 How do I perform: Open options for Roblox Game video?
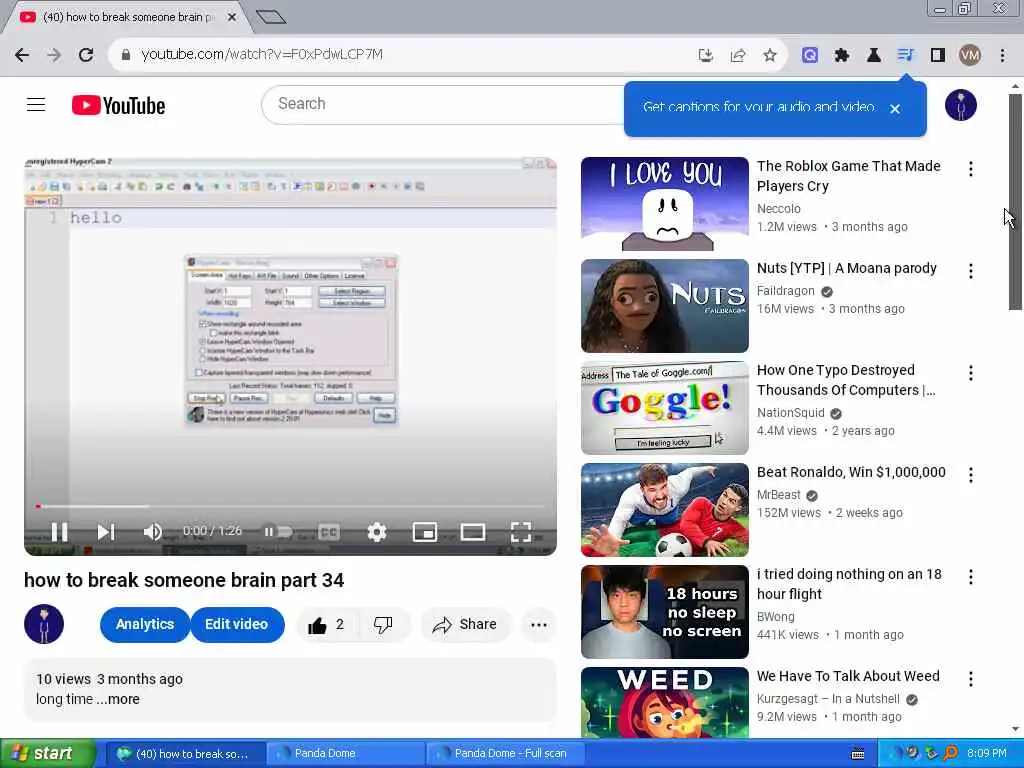coord(971,169)
